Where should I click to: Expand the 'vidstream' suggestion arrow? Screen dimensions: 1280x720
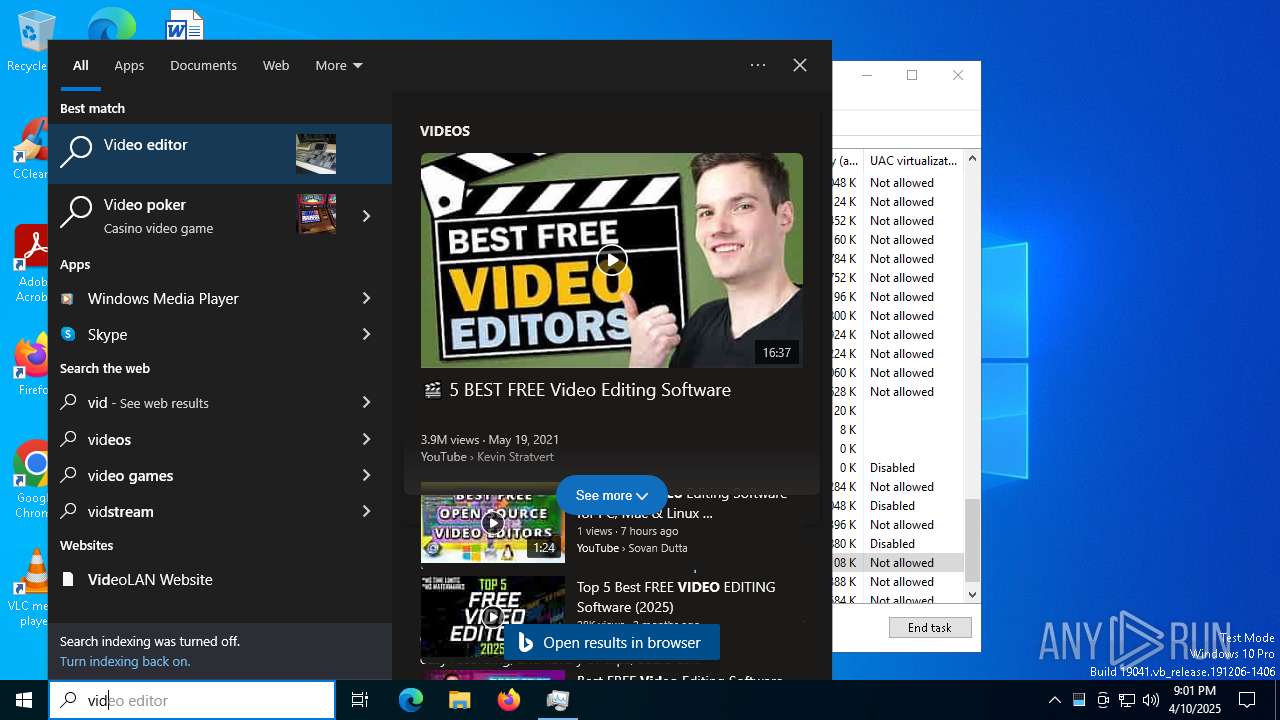tap(366, 511)
